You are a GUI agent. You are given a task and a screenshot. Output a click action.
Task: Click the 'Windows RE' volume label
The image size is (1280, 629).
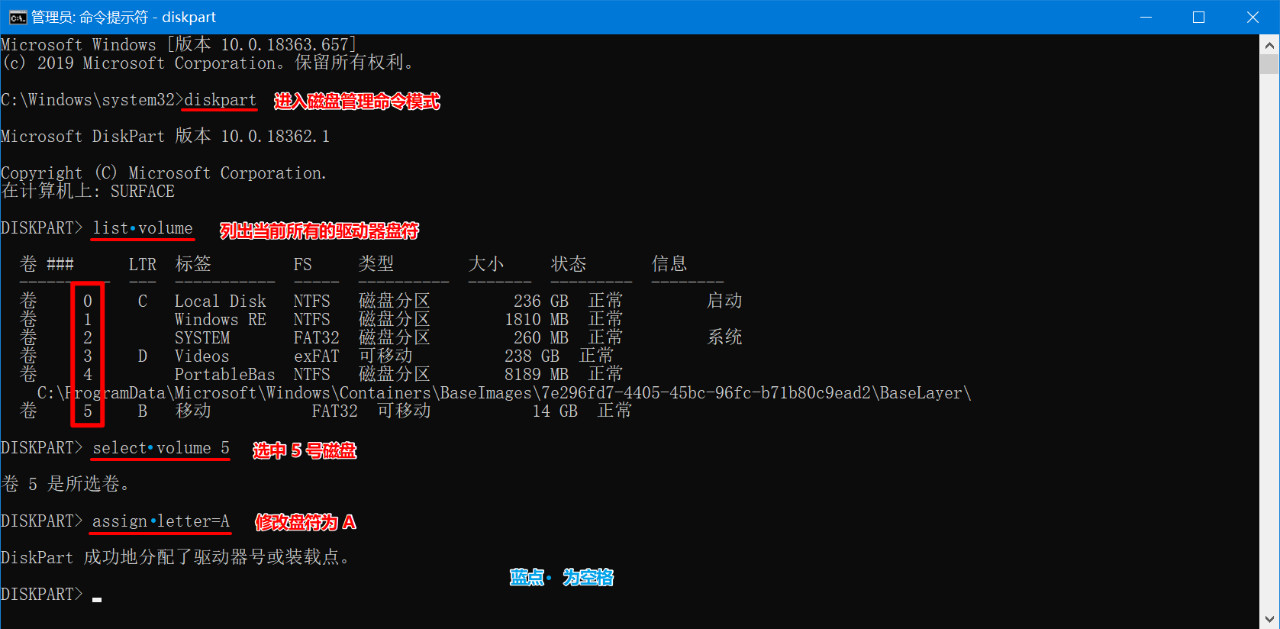click(x=220, y=319)
